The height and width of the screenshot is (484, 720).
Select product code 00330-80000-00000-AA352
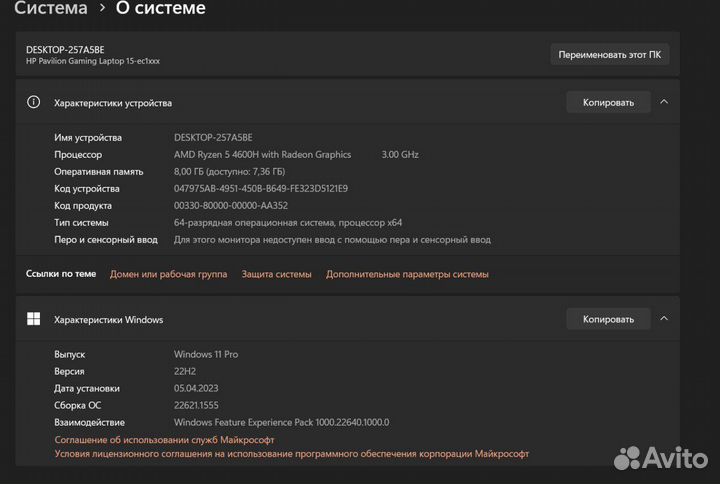(231, 206)
